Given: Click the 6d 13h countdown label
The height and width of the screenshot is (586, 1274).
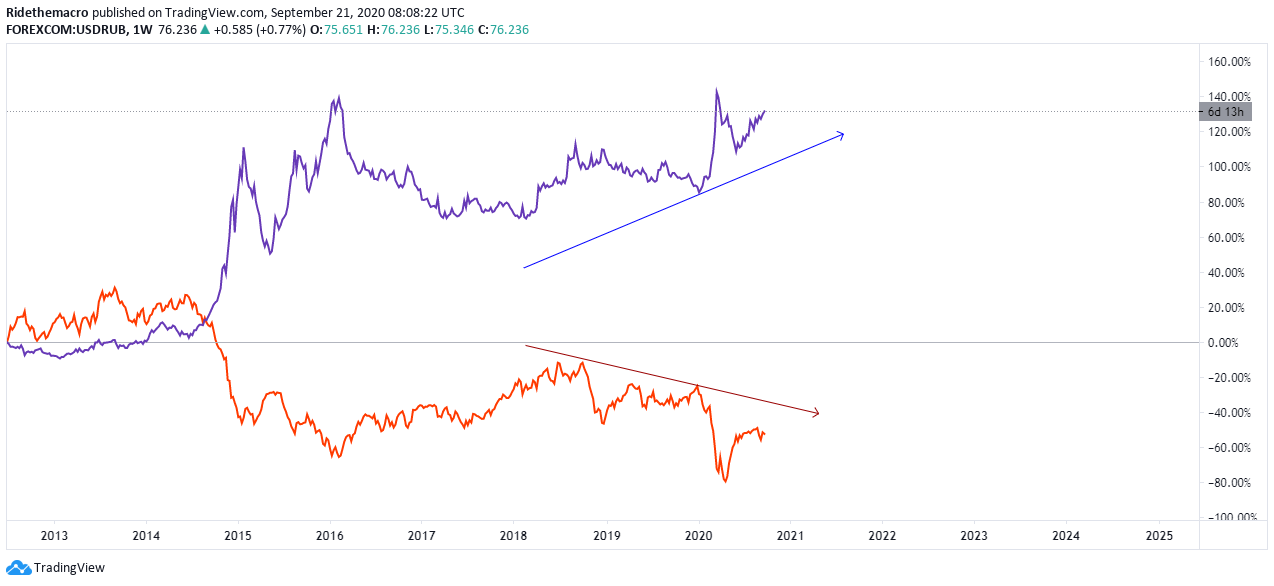Looking at the screenshot, I should pos(1226,112).
